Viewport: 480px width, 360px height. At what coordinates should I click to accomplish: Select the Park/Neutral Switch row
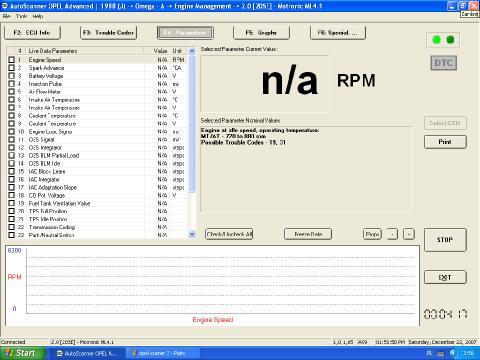tap(97, 235)
